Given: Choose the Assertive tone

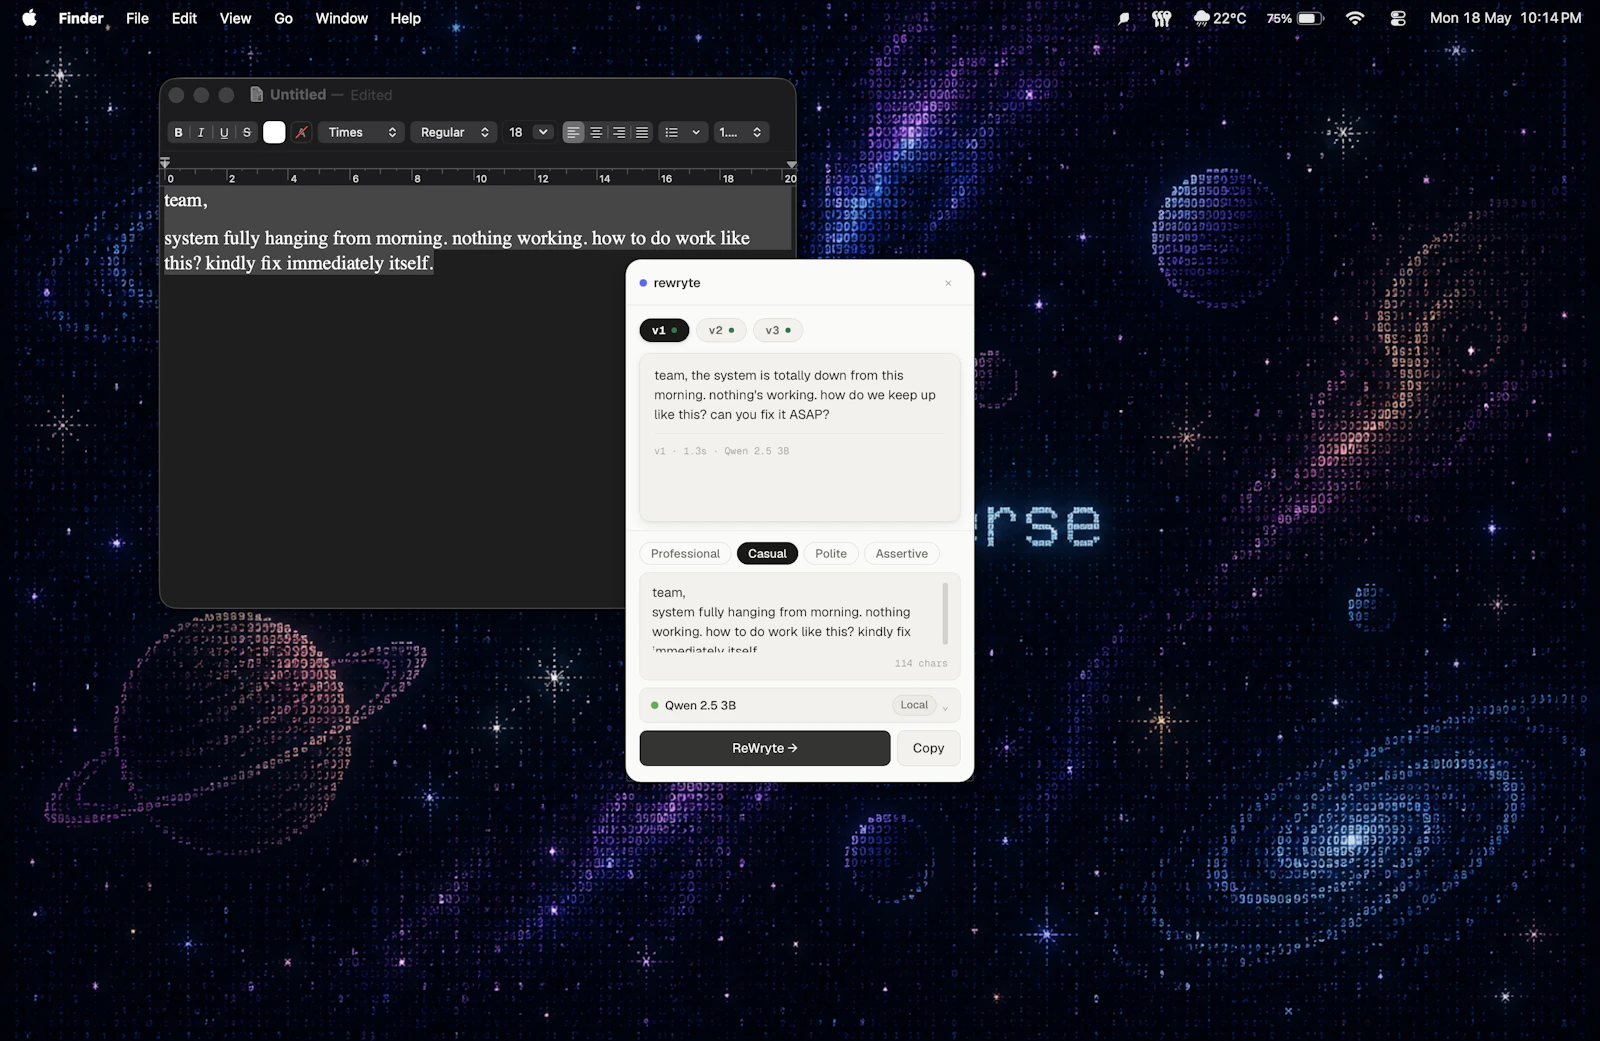Looking at the screenshot, I should click(x=902, y=554).
